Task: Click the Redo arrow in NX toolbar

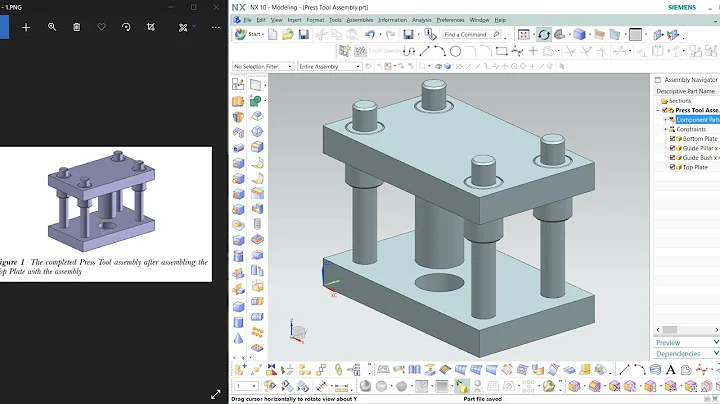Action: [x=390, y=34]
